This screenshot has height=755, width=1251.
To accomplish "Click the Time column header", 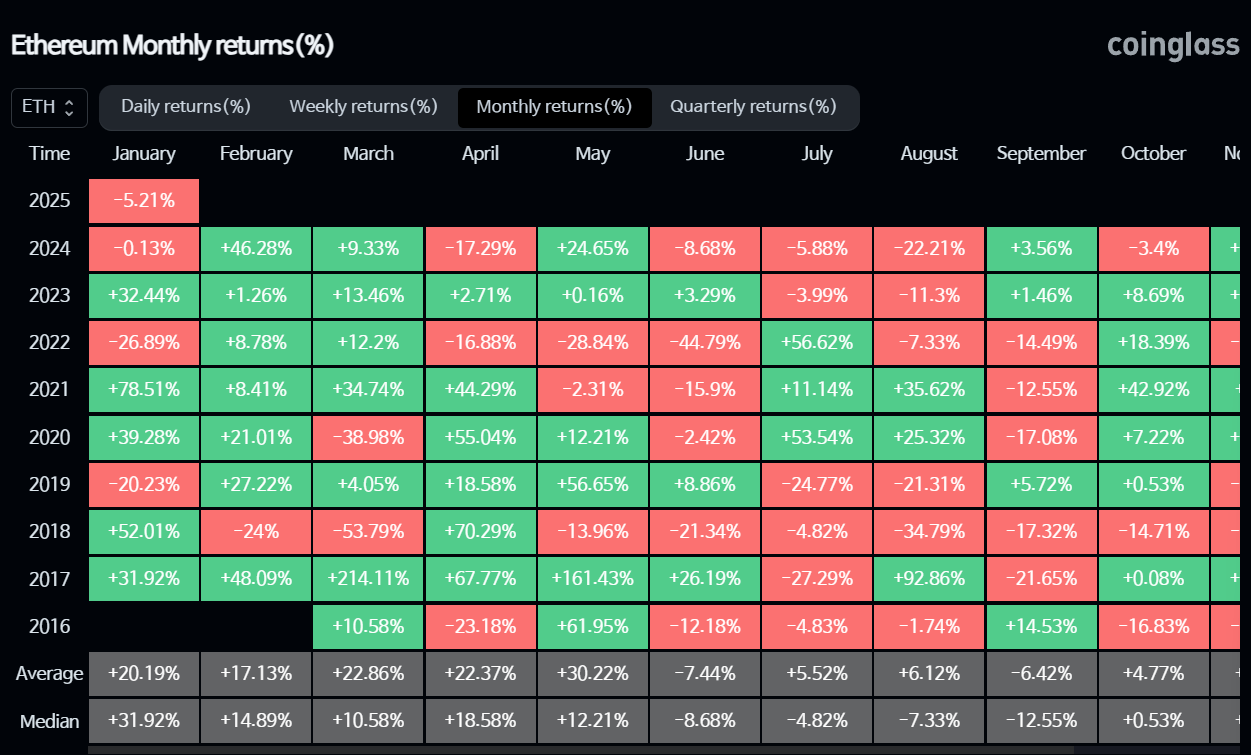I will click(50, 154).
